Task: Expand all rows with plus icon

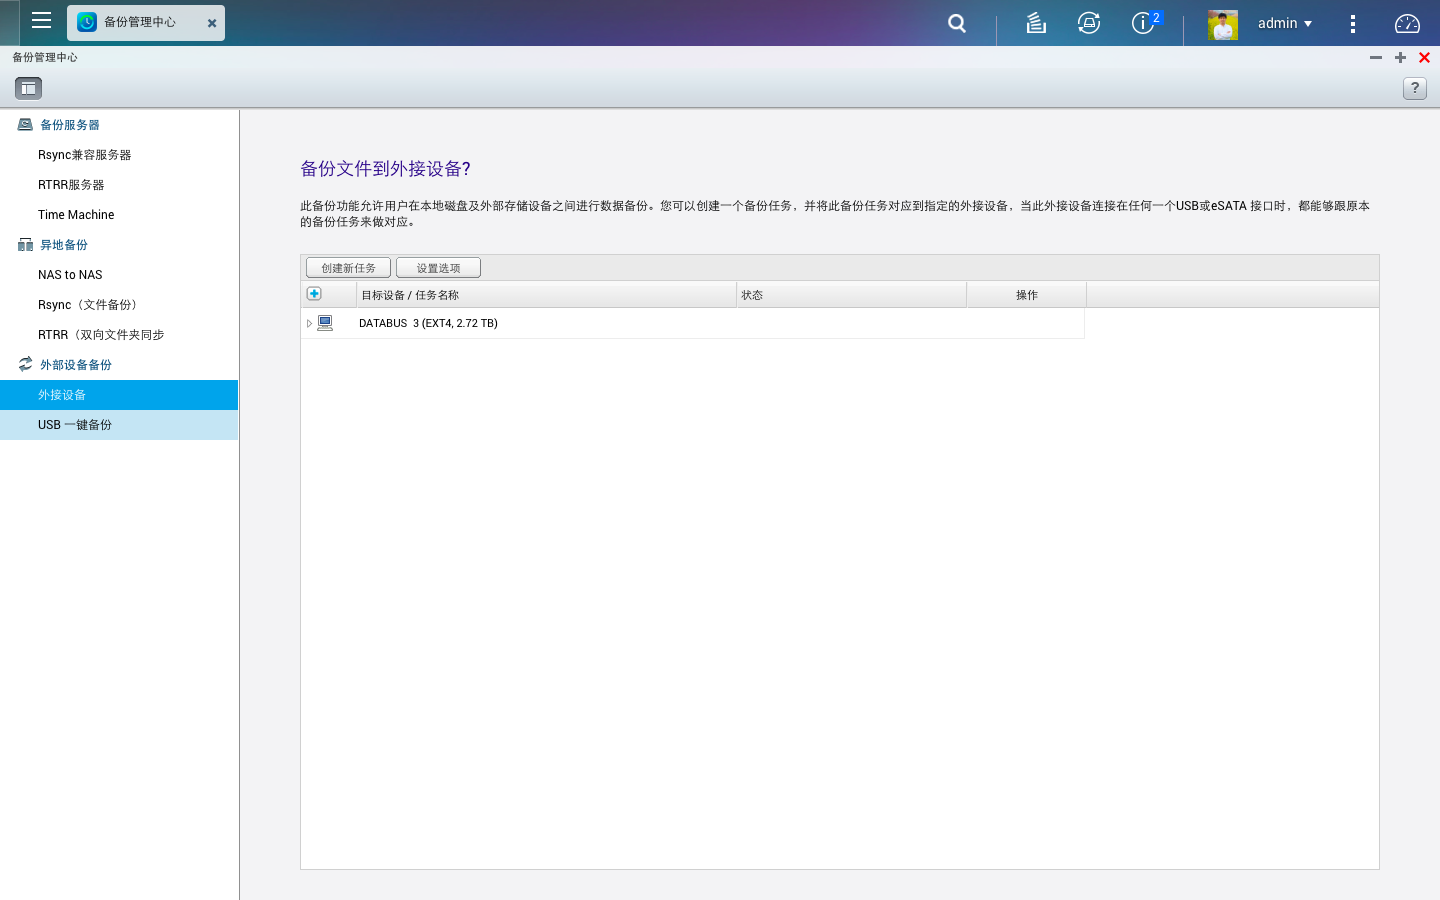Action: pyautogui.click(x=314, y=294)
